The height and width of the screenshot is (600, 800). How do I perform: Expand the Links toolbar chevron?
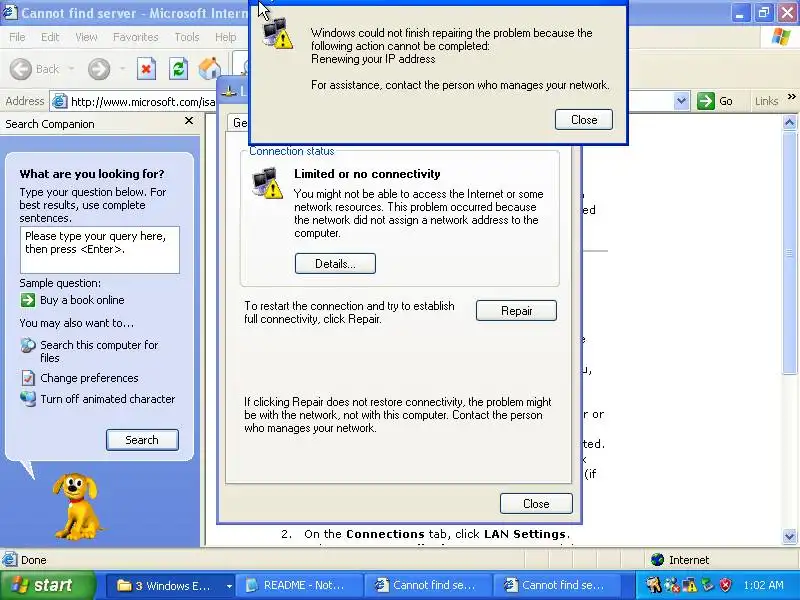[x=791, y=96]
